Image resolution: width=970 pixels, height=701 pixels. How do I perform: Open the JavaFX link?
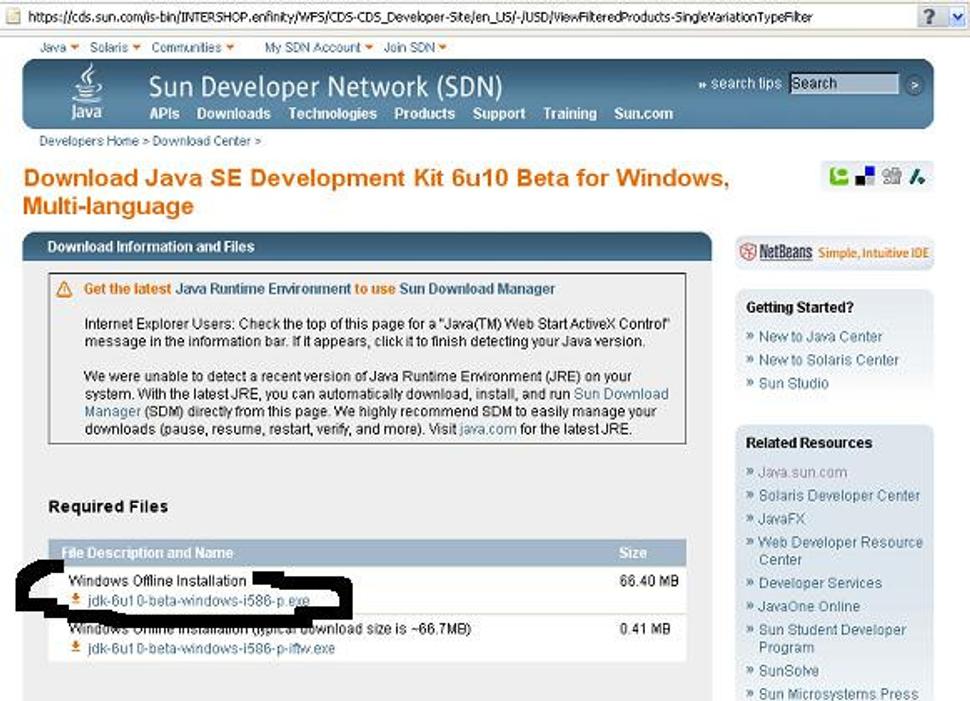point(781,519)
